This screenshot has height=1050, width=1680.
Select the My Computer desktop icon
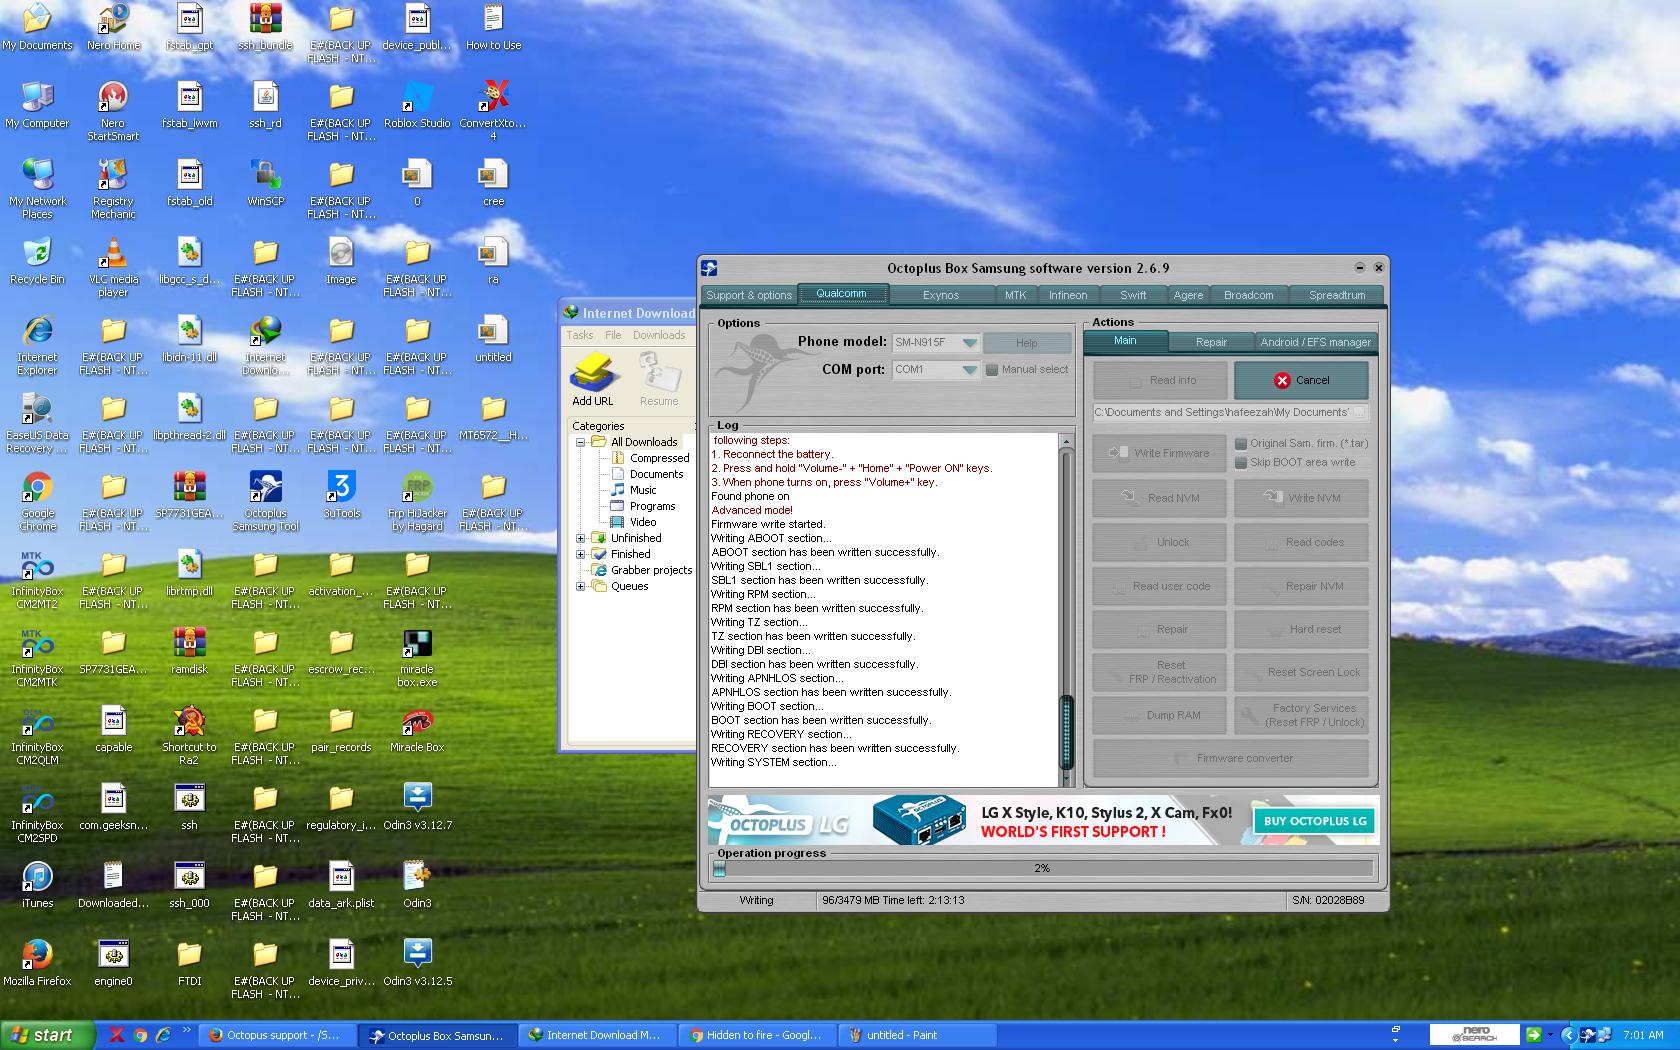(x=37, y=105)
